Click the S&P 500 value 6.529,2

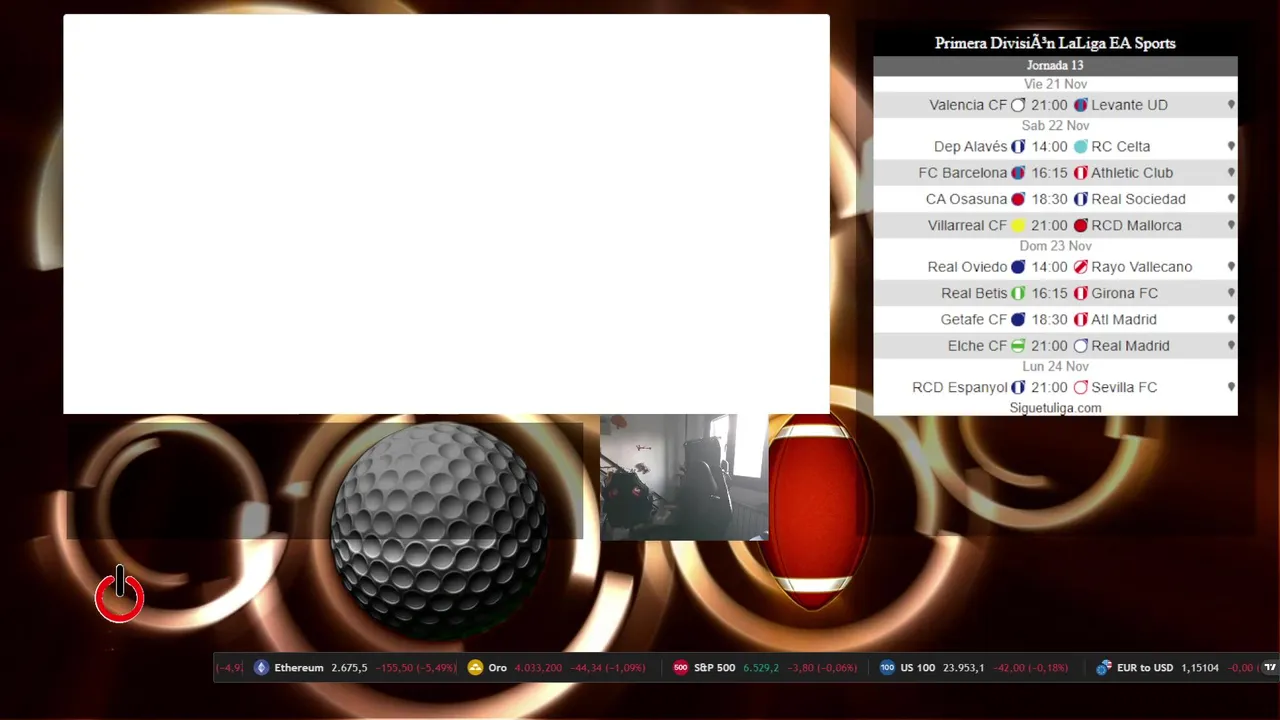pos(761,668)
